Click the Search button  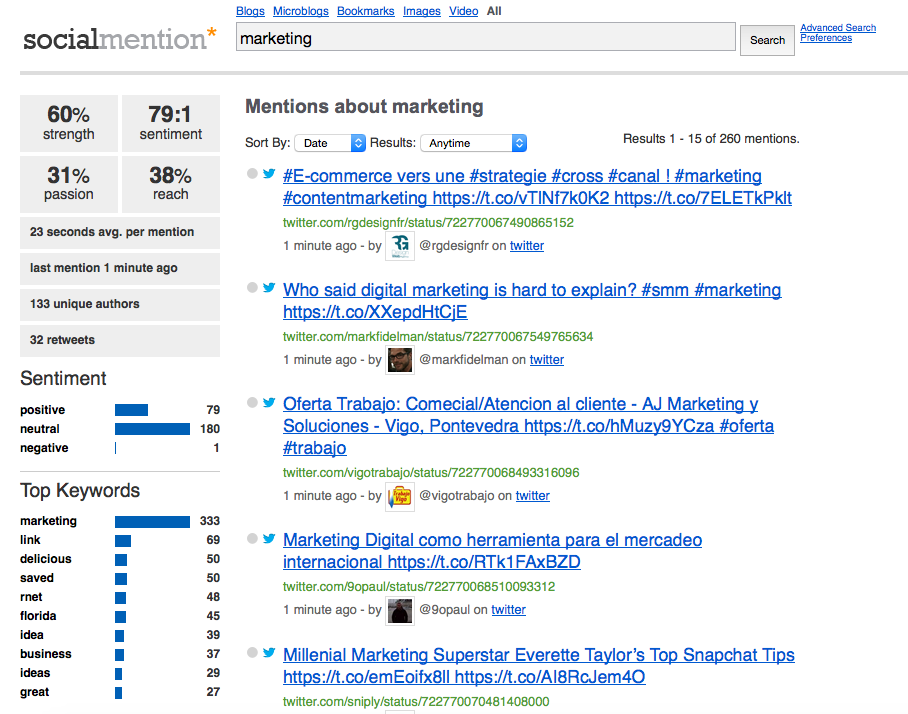pyautogui.click(x=767, y=40)
